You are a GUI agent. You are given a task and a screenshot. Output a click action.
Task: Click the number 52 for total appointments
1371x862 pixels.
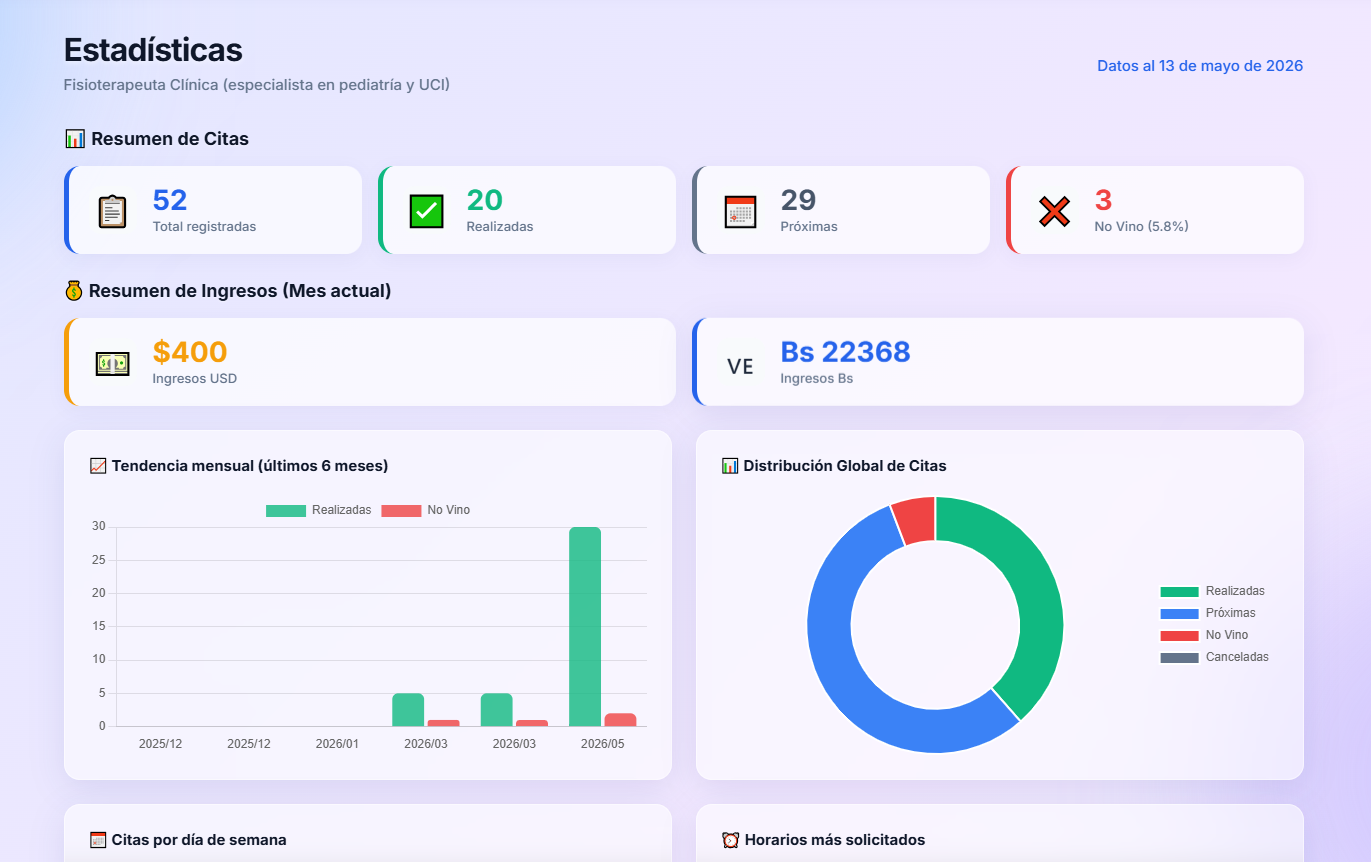[170, 200]
